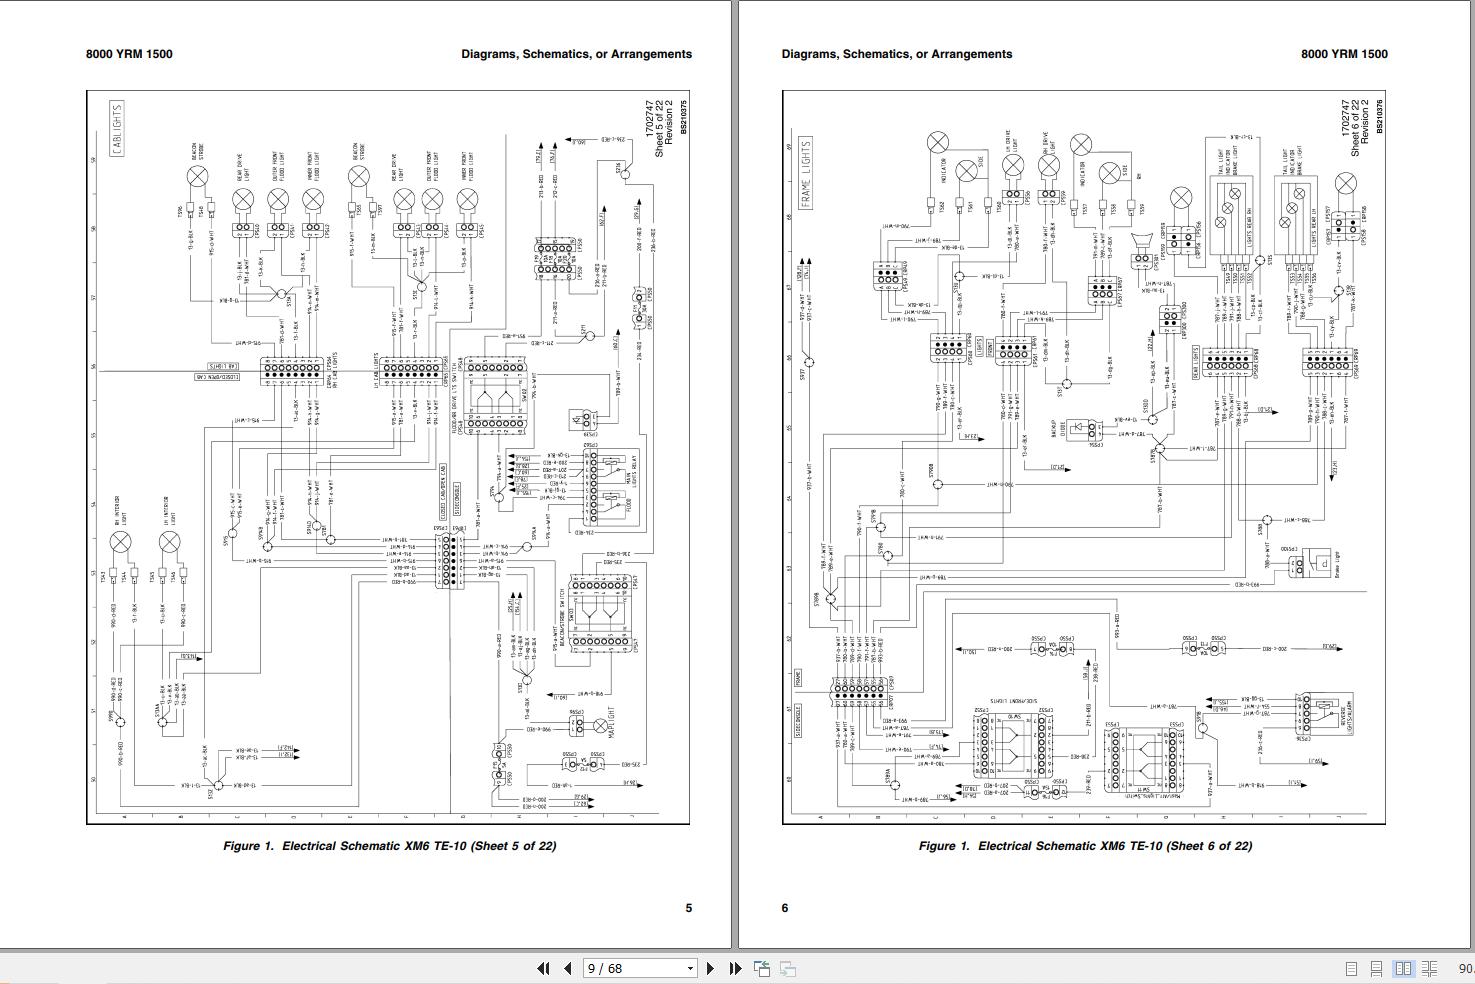This screenshot has height=984, width=1475.
Task: Click the CAB LIGHTS schematic label
Action: pyautogui.click(x=117, y=128)
